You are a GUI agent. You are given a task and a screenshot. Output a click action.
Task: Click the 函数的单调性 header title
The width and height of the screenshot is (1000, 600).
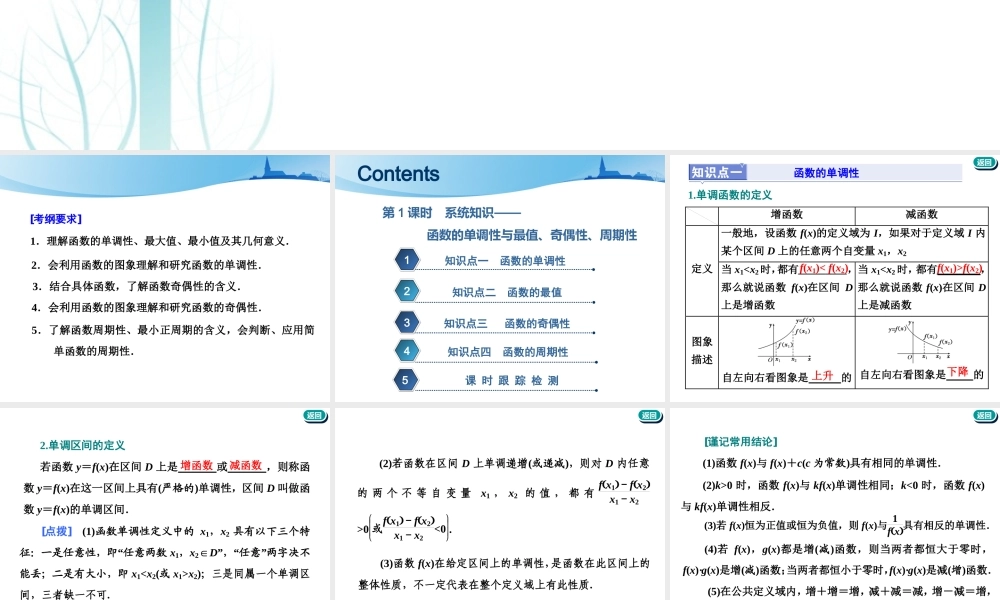click(x=828, y=171)
